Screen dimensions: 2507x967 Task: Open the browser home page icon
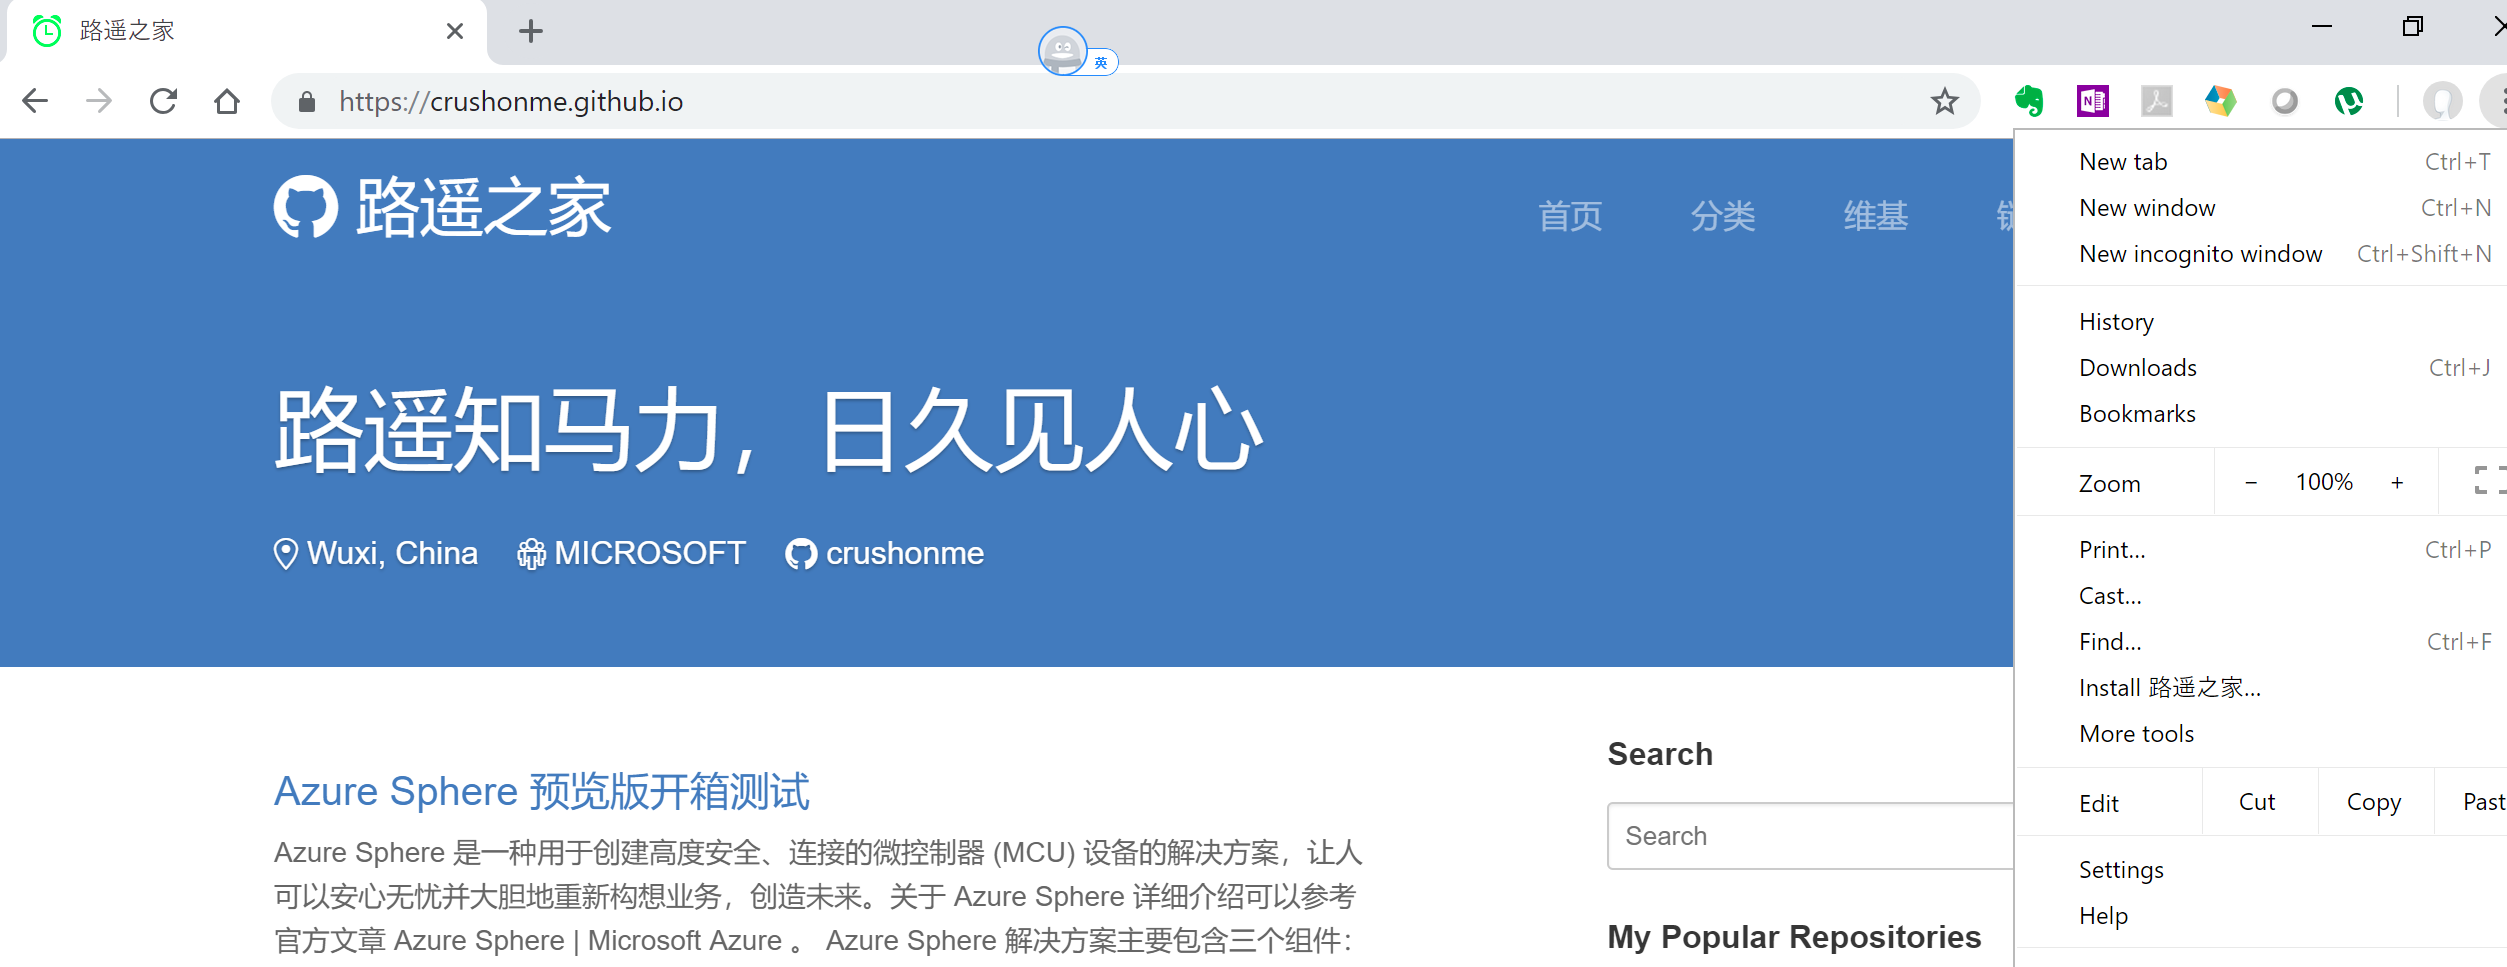pos(227,101)
